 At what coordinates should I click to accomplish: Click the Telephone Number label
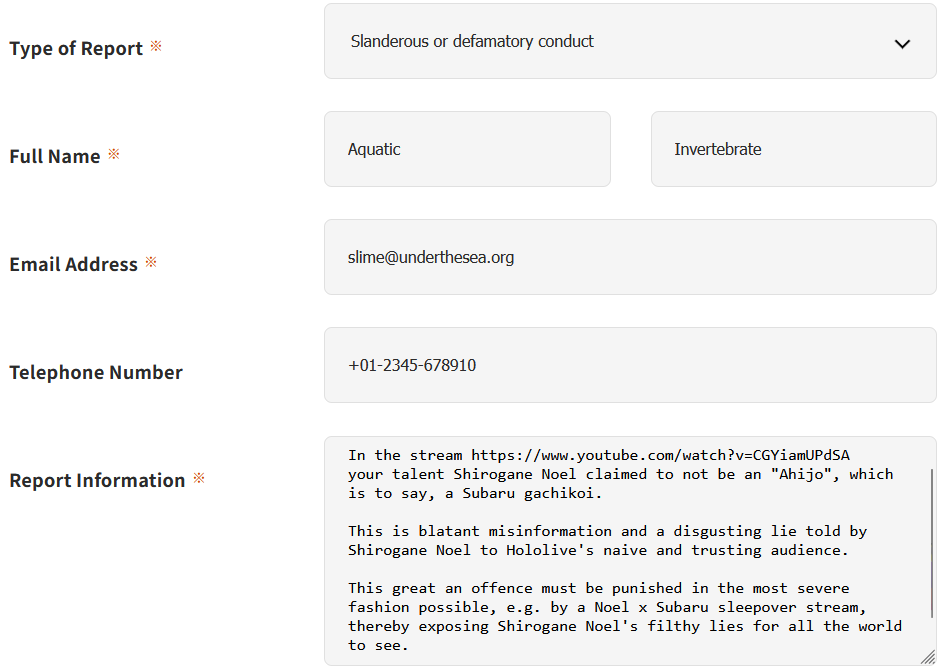click(96, 372)
